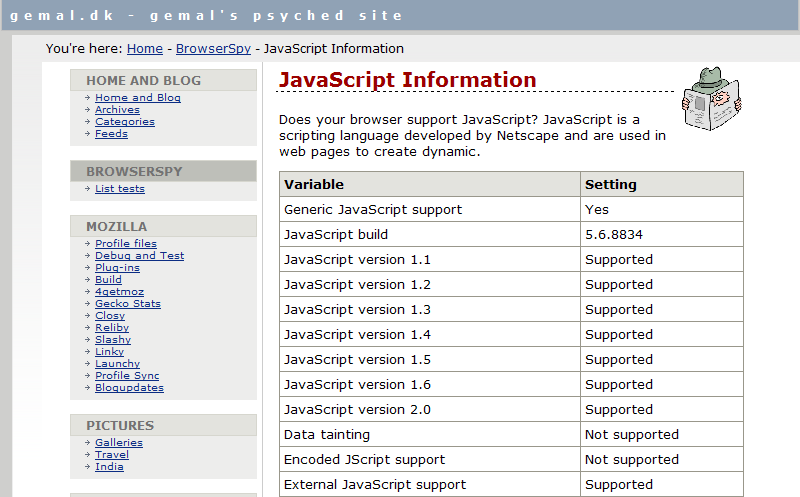The height and width of the screenshot is (497, 800).
Task: Open the Build link
Action: click(x=108, y=280)
